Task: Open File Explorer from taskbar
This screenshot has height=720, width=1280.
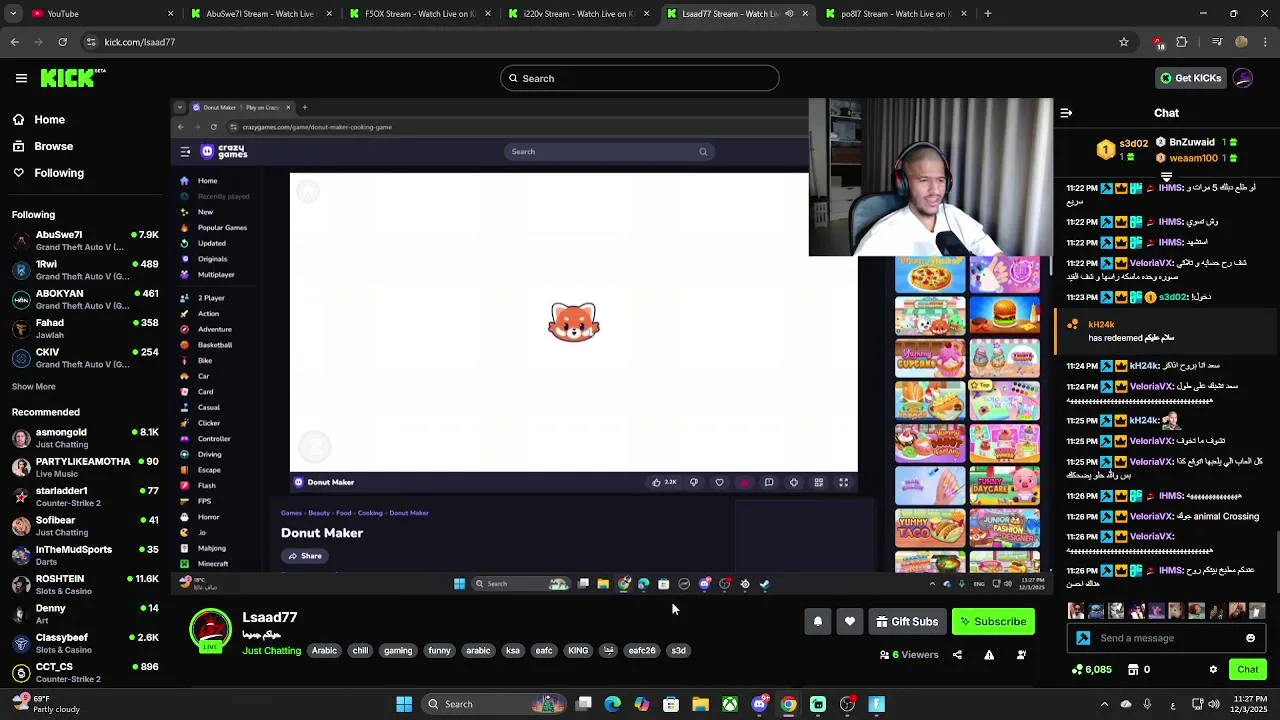Action: 701,704
